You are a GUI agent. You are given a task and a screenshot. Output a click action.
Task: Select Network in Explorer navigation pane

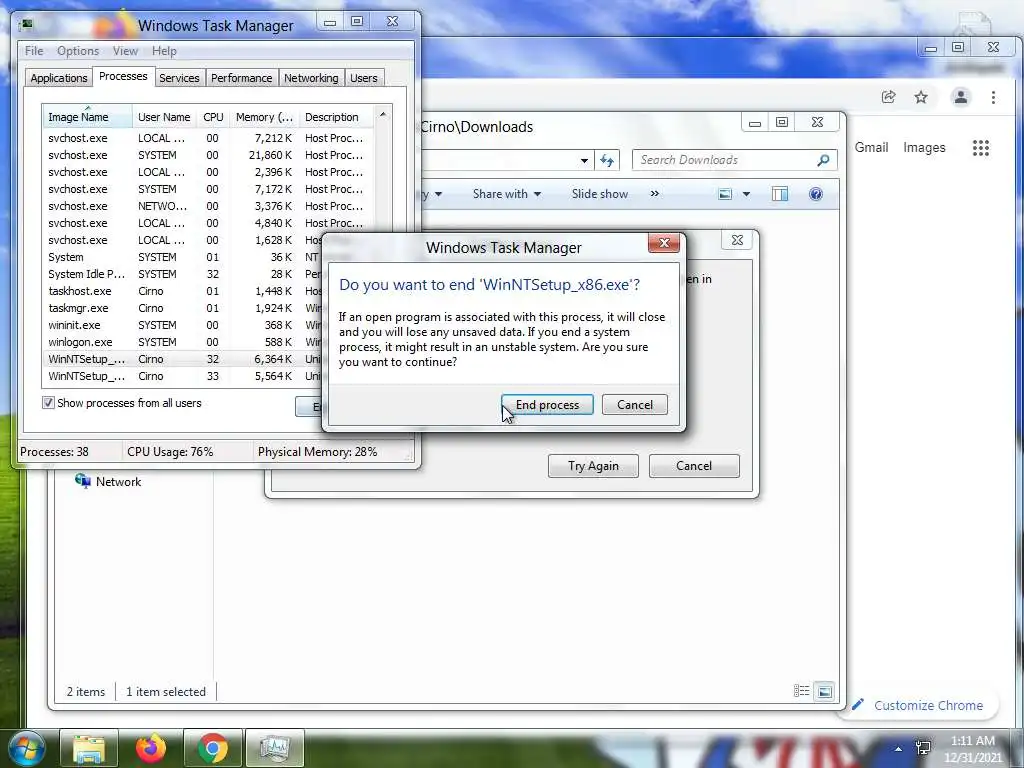click(x=108, y=481)
